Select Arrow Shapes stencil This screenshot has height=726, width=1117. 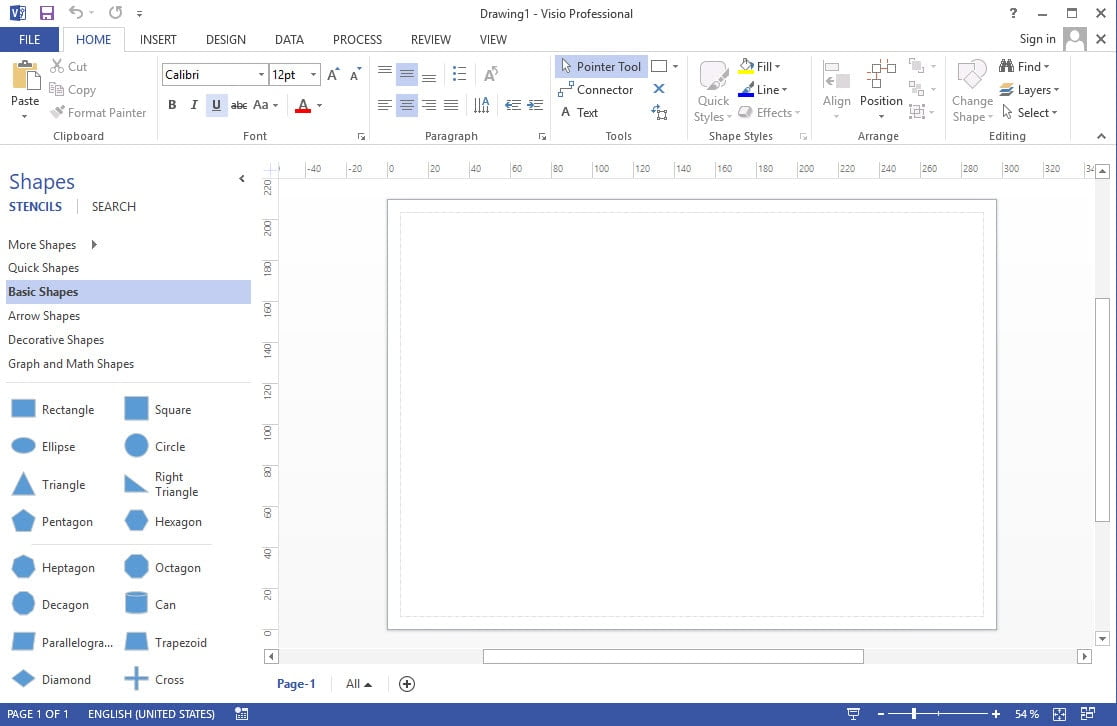tap(128, 316)
